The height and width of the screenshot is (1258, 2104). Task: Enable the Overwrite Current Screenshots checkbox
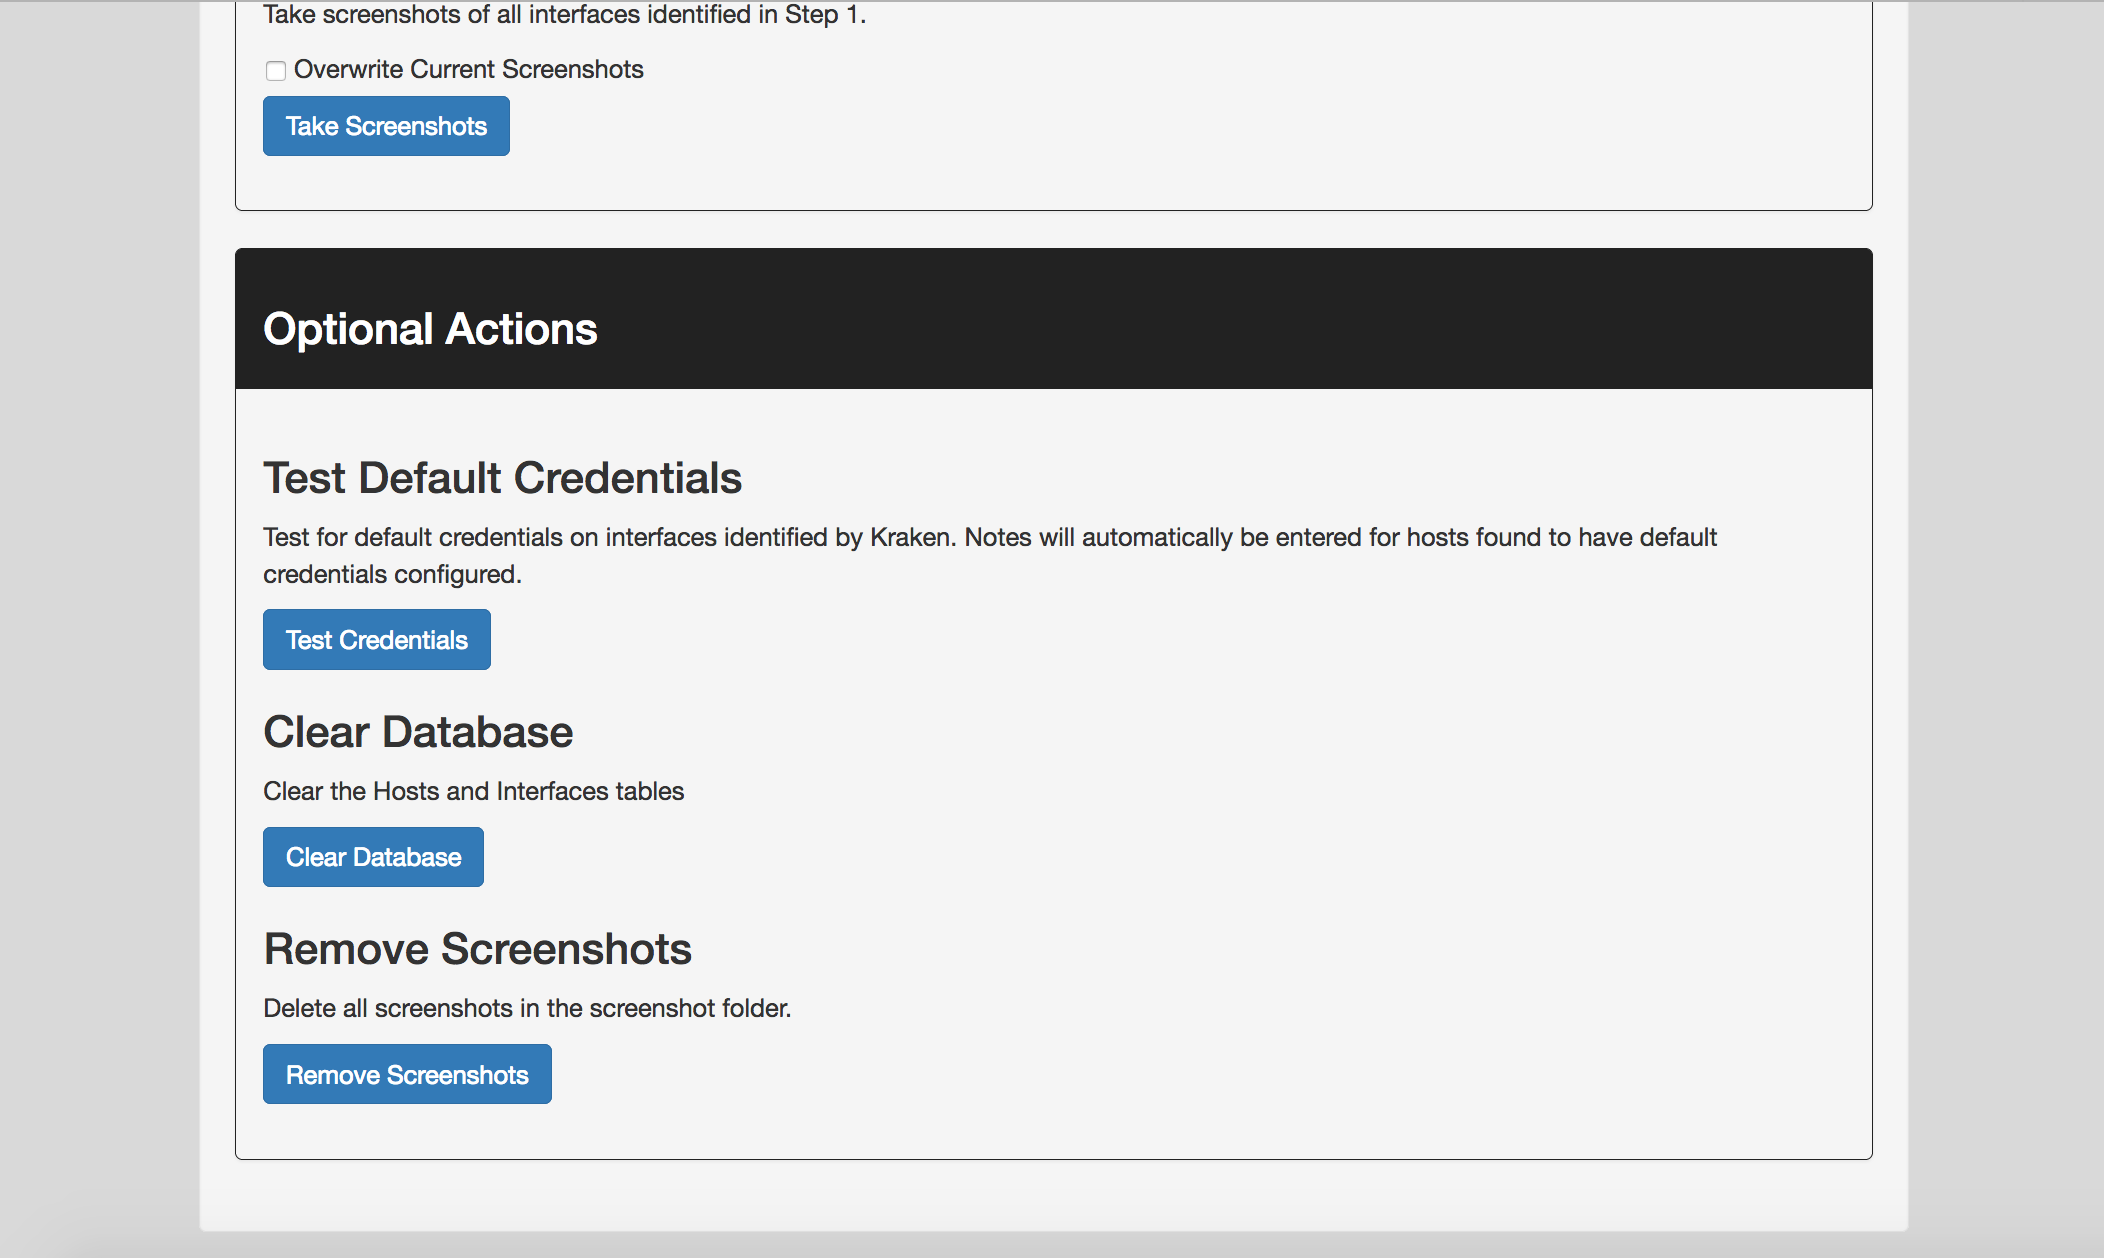point(276,70)
